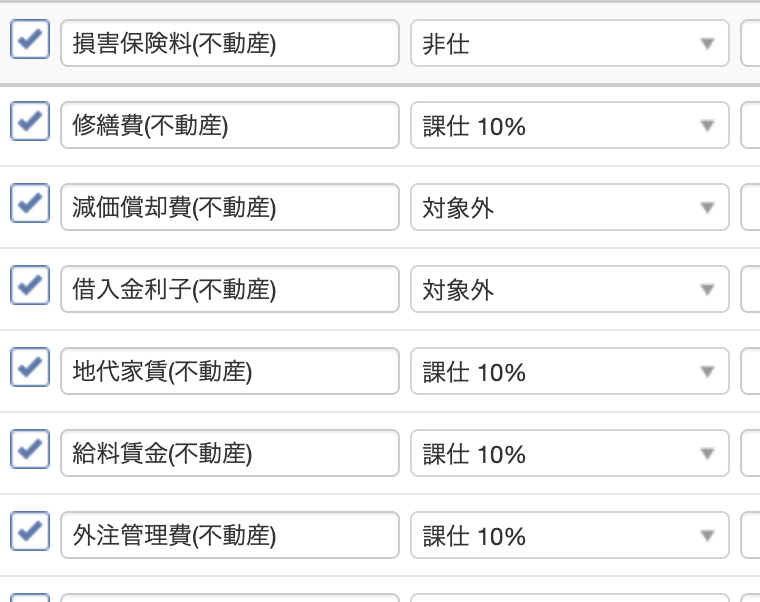Expand 対象外 dropdown for 借入金利子
The image size is (760, 602).
pyautogui.click(x=569, y=290)
